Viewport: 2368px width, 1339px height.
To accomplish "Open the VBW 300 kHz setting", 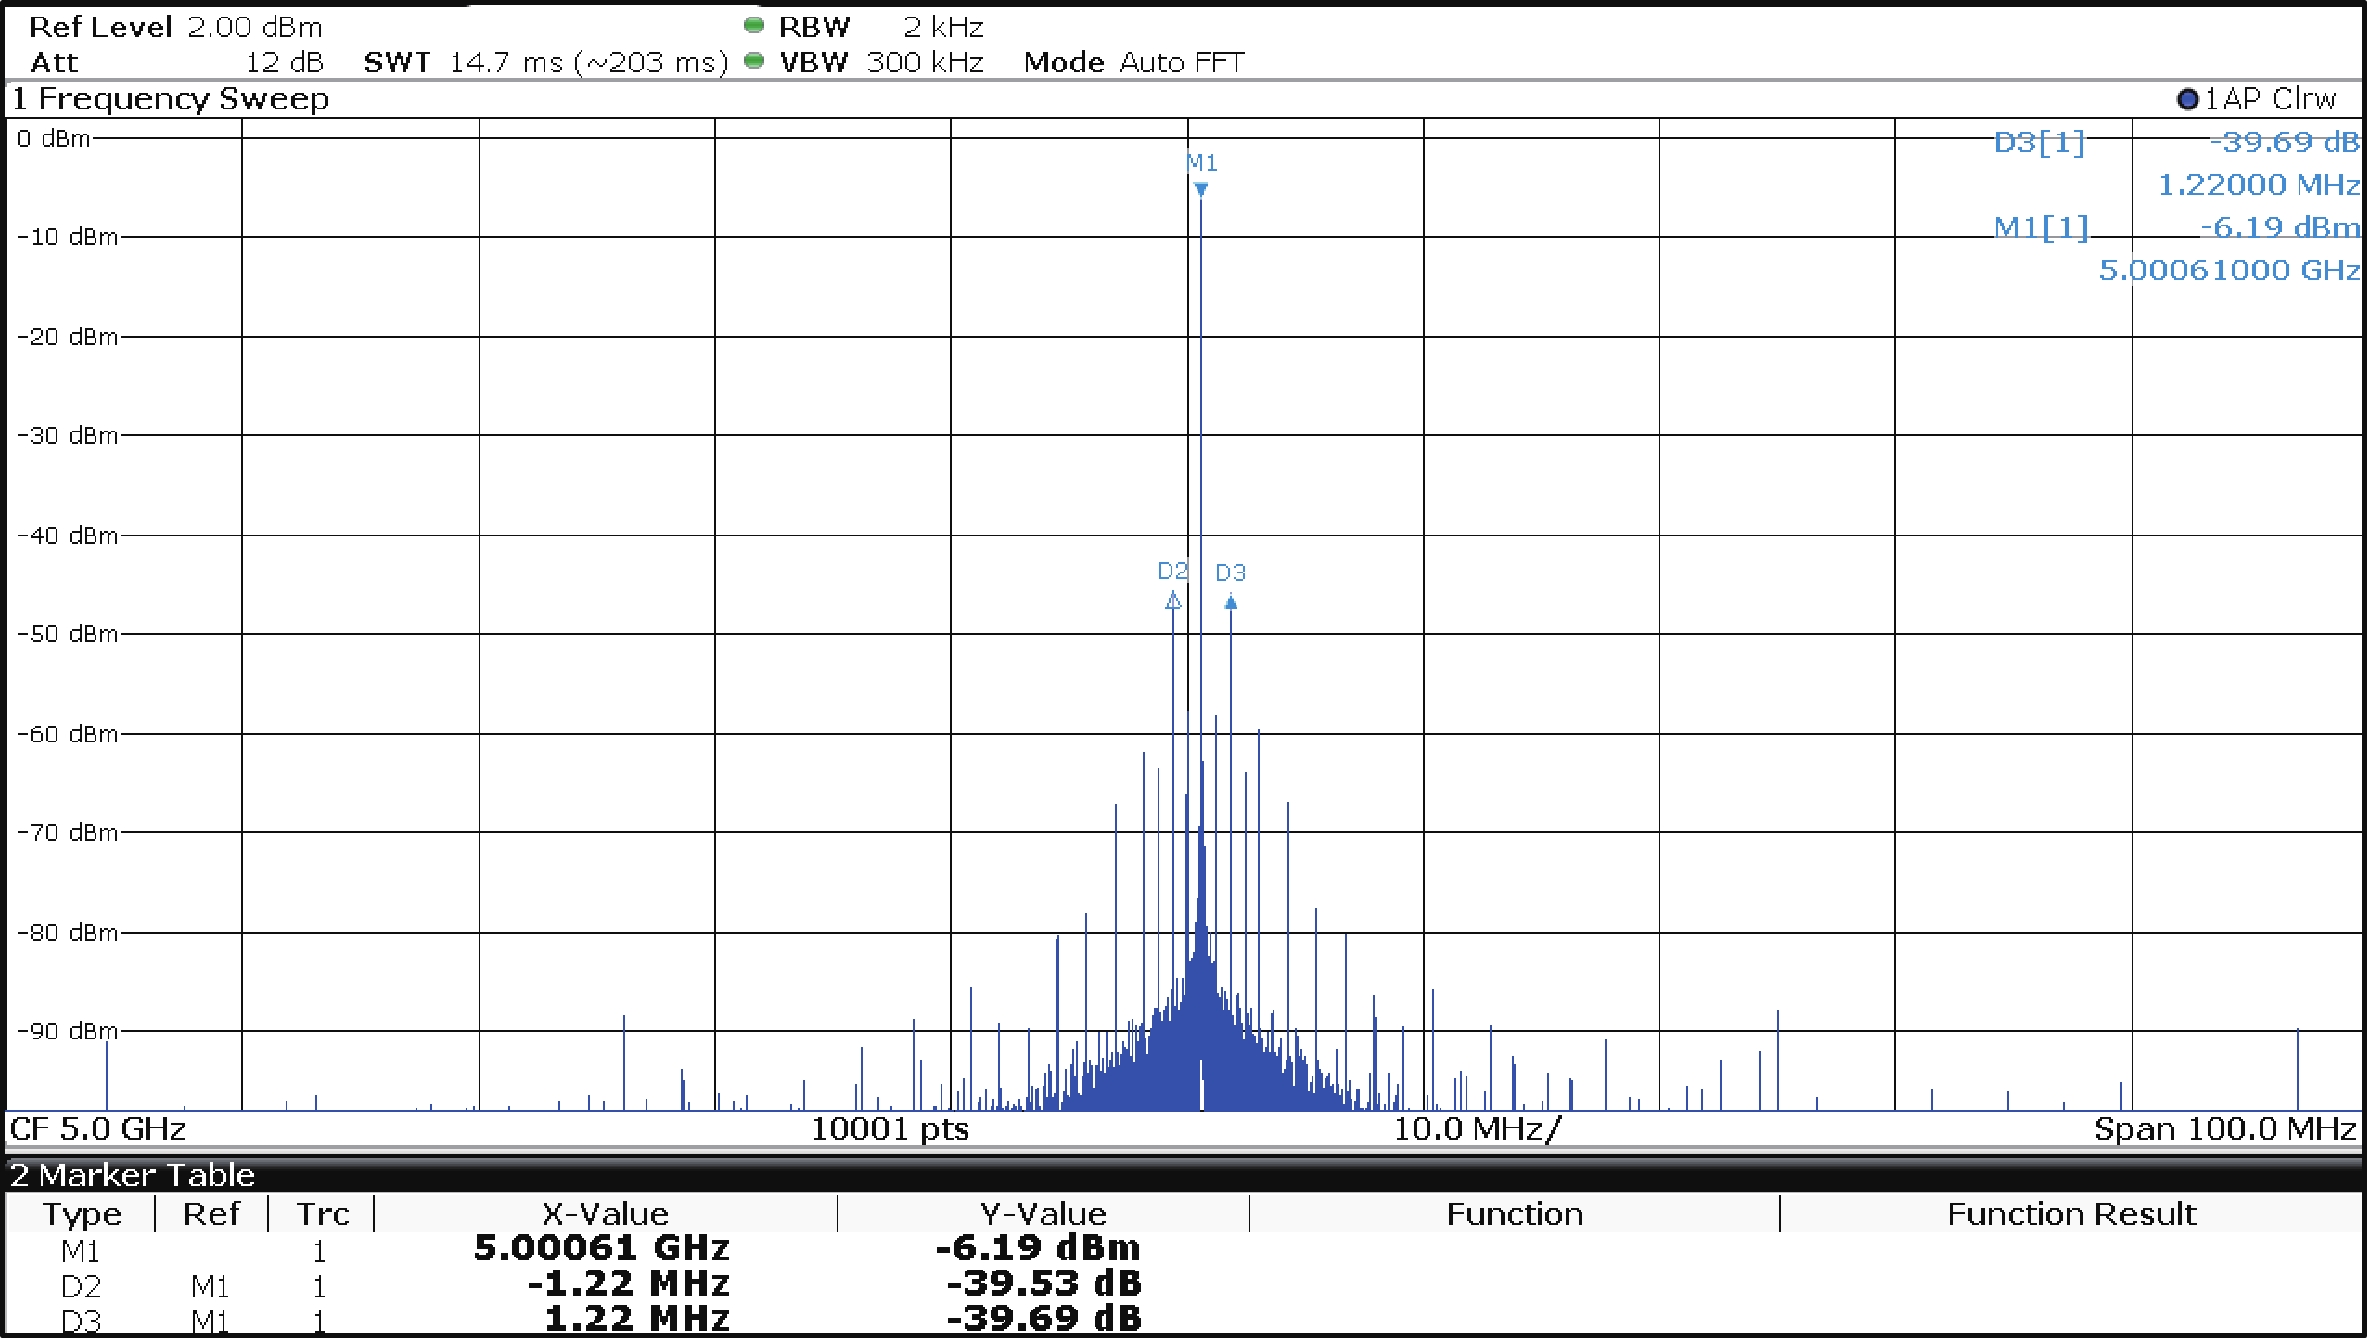I will (x=924, y=62).
